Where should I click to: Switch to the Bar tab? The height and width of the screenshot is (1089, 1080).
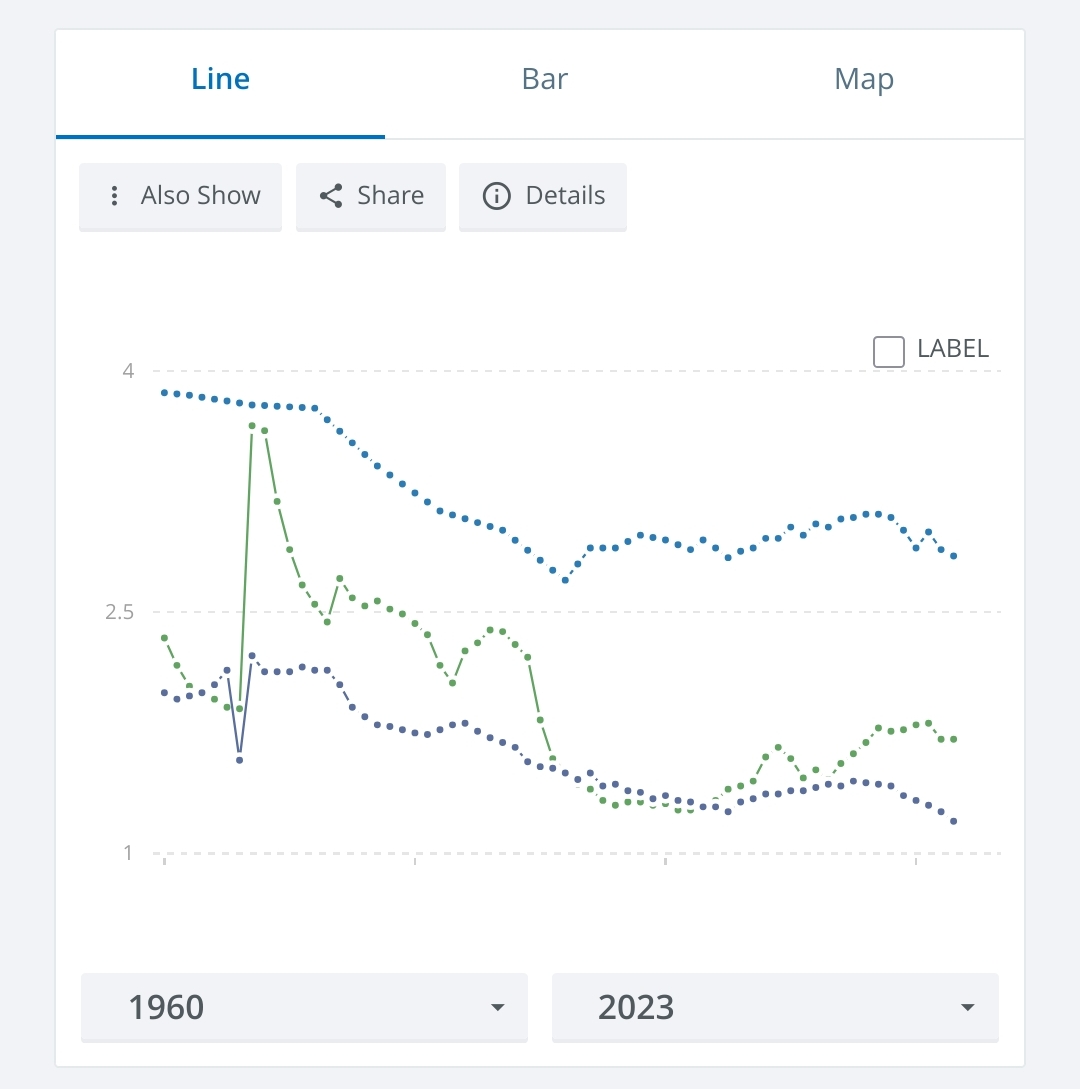coord(545,80)
